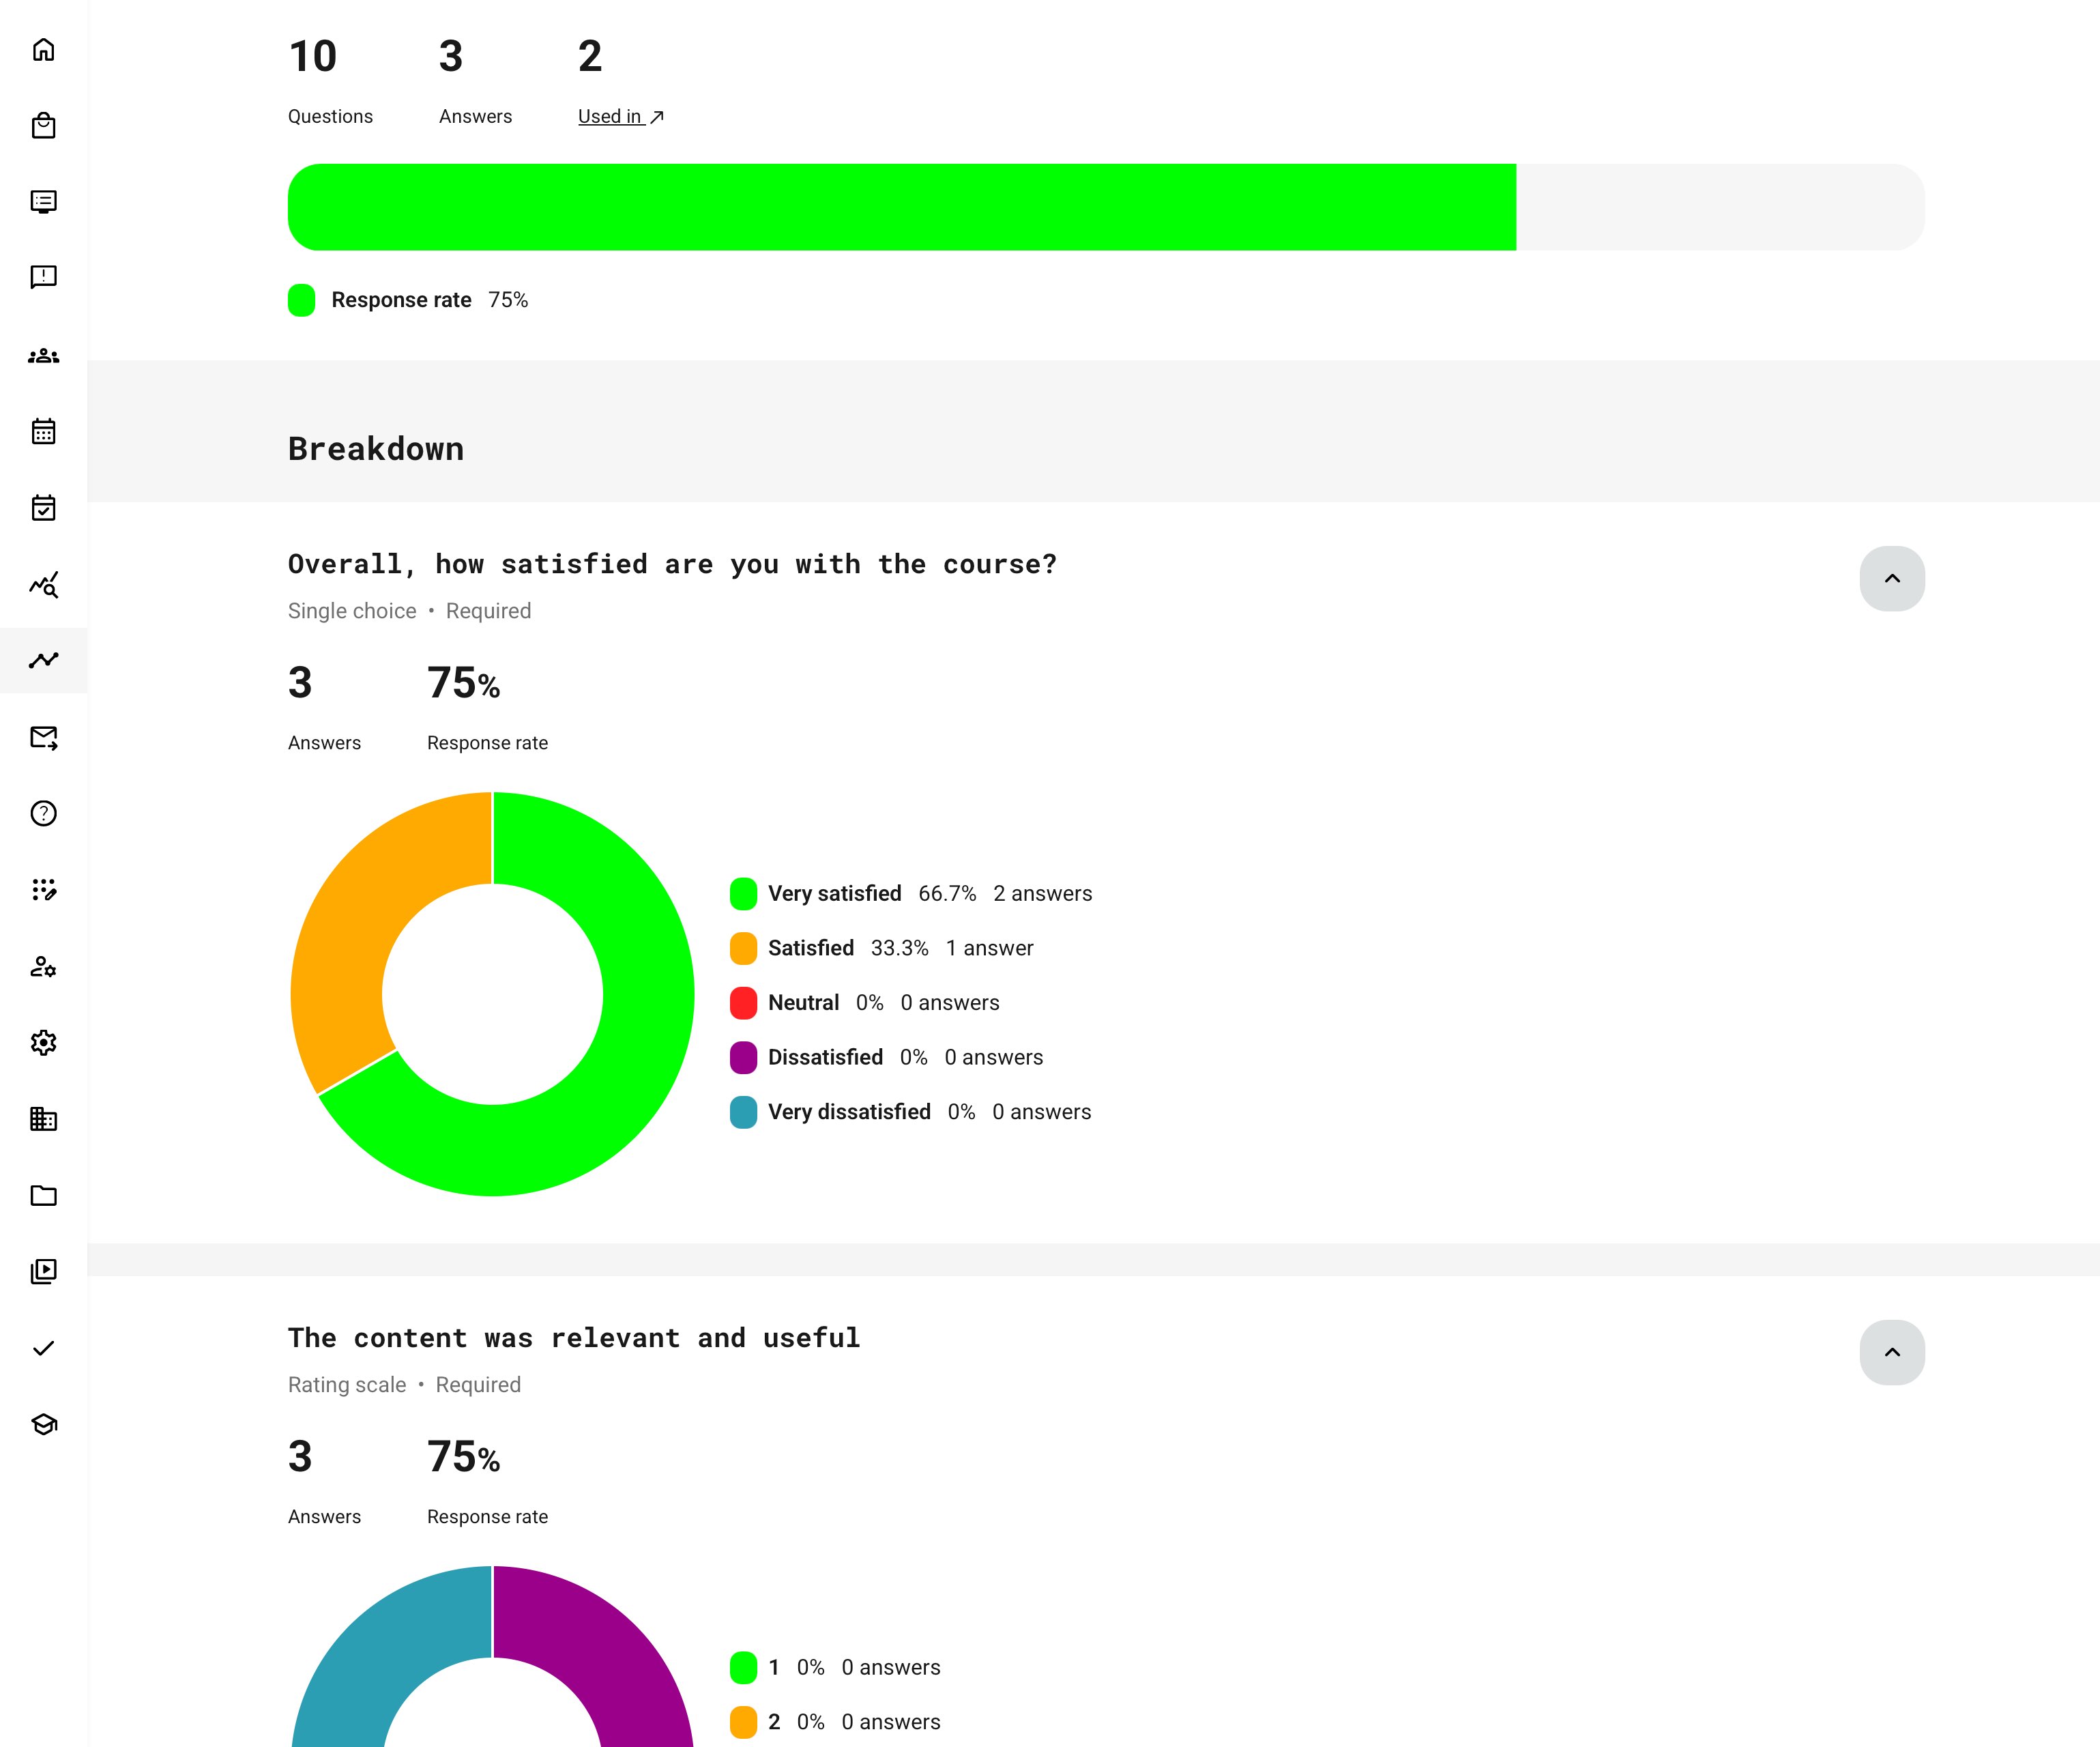Open the Home page
This screenshot has width=2100, height=1747.
(45, 50)
